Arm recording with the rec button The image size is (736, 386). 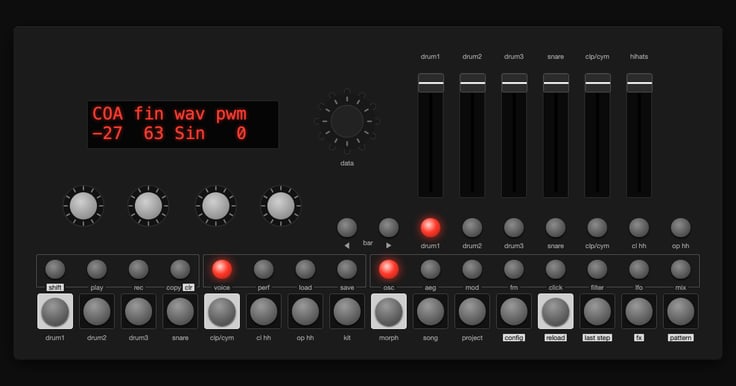pyautogui.click(x=138, y=270)
